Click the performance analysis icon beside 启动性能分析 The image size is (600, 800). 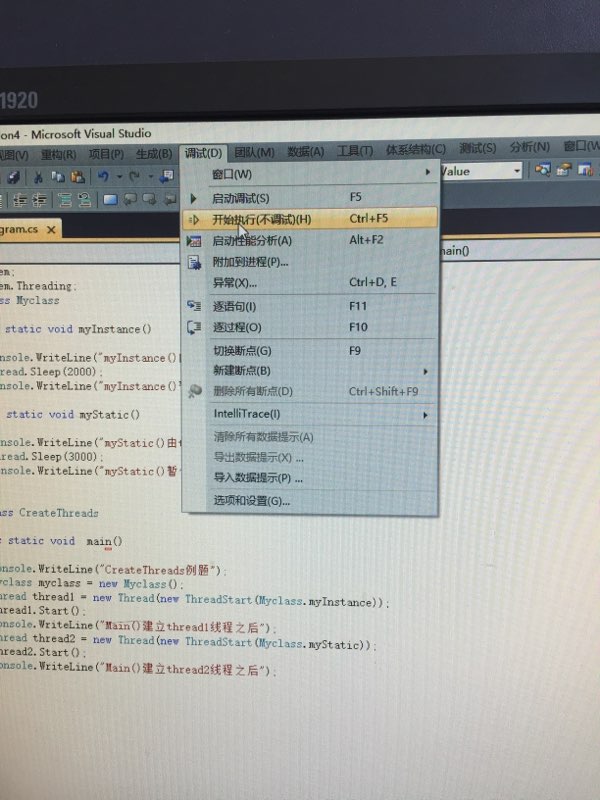coord(194,241)
